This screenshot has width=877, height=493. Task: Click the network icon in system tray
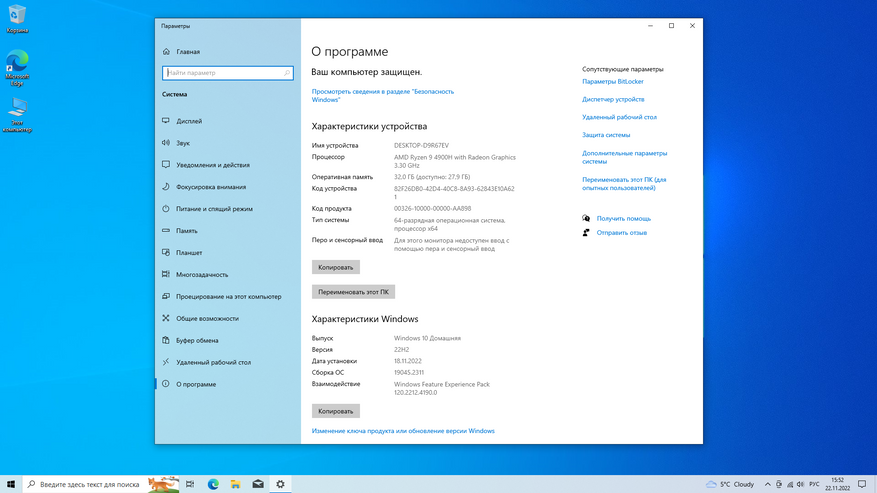coord(790,484)
